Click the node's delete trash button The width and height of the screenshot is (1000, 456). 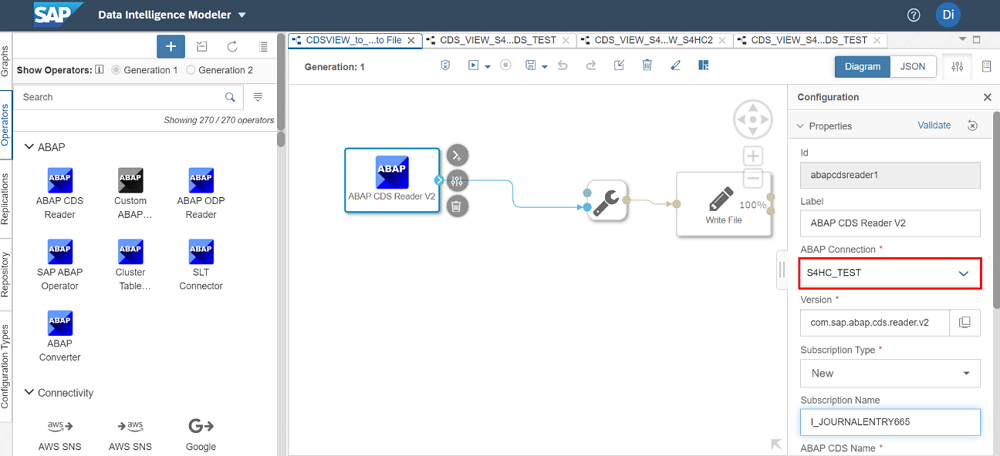click(x=457, y=206)
